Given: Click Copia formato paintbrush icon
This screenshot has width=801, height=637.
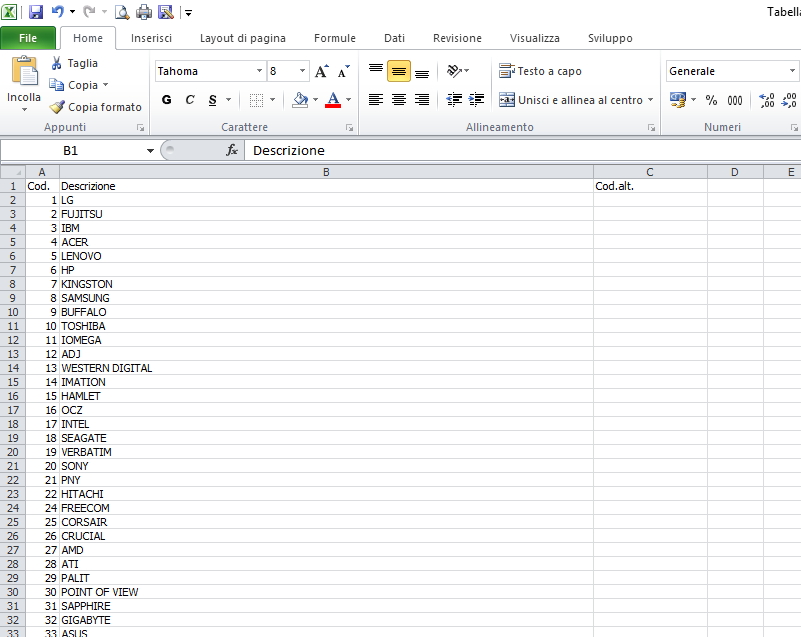Looking at the screenshot, I should 57,107.
